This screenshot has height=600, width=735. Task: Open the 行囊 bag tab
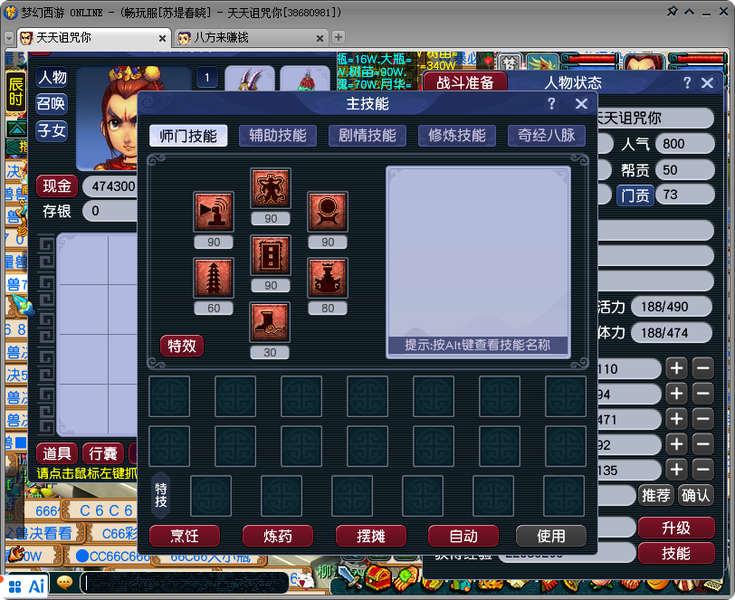103,454
